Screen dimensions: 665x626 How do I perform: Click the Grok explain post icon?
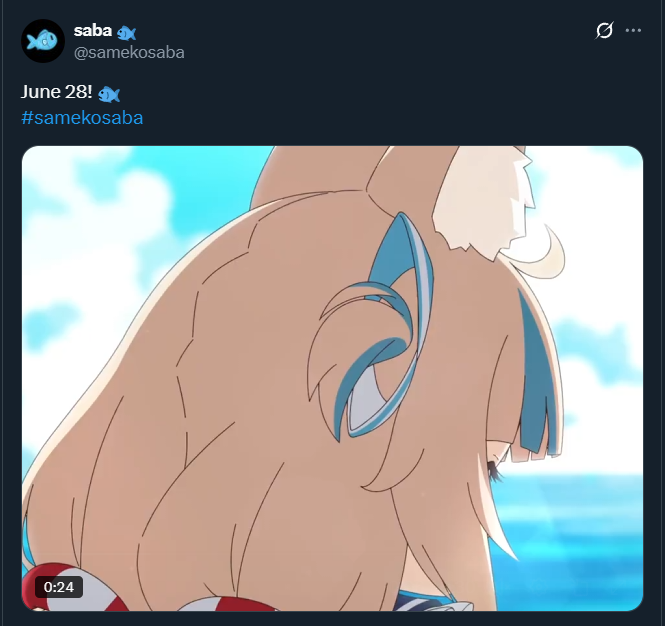[x=604, y=31]
